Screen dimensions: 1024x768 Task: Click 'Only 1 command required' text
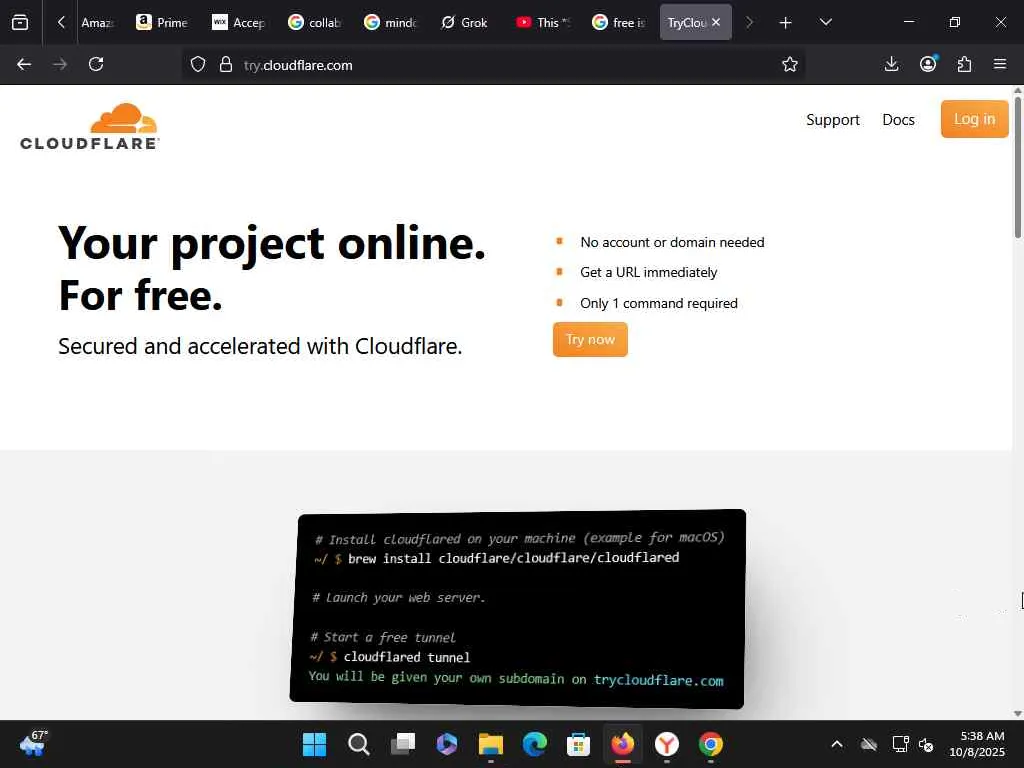(659, 303)
